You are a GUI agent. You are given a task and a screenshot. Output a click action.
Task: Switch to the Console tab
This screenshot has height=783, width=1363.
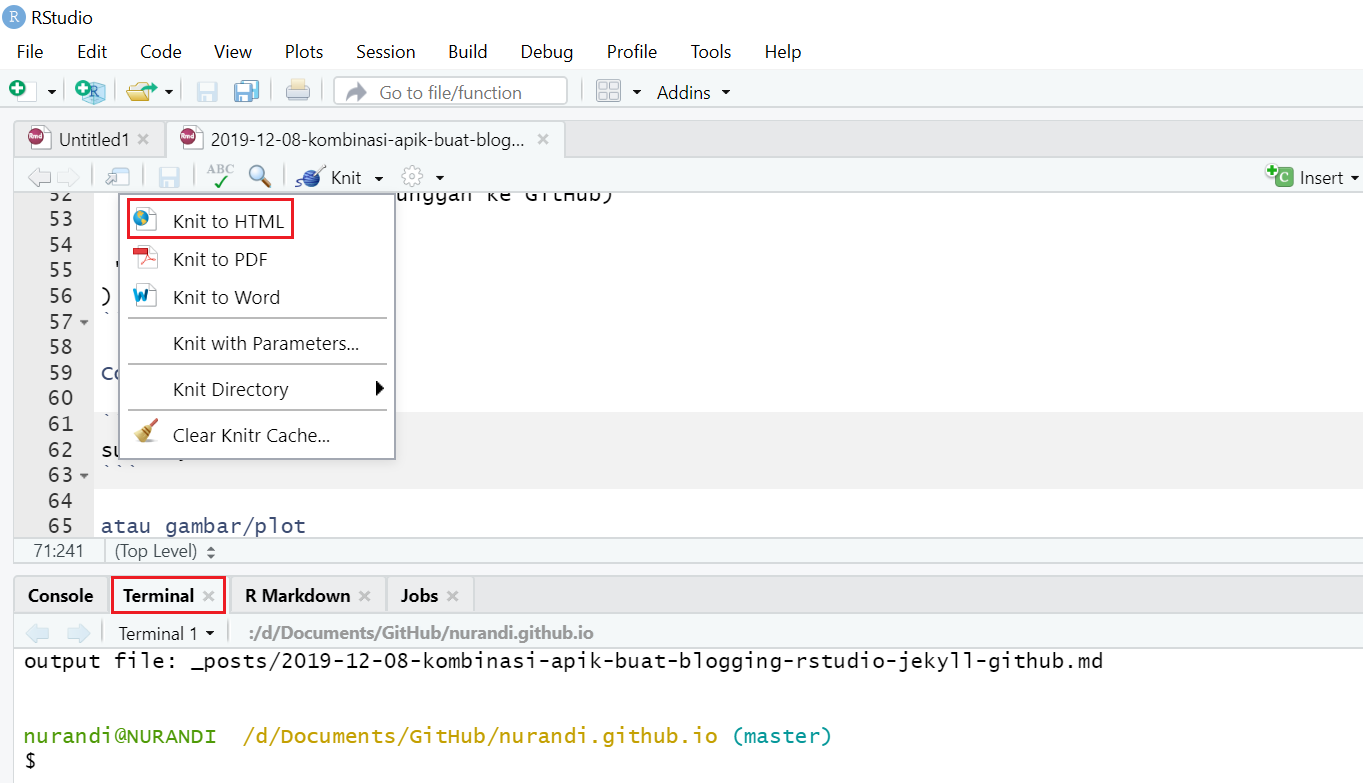tap(60, 595)
